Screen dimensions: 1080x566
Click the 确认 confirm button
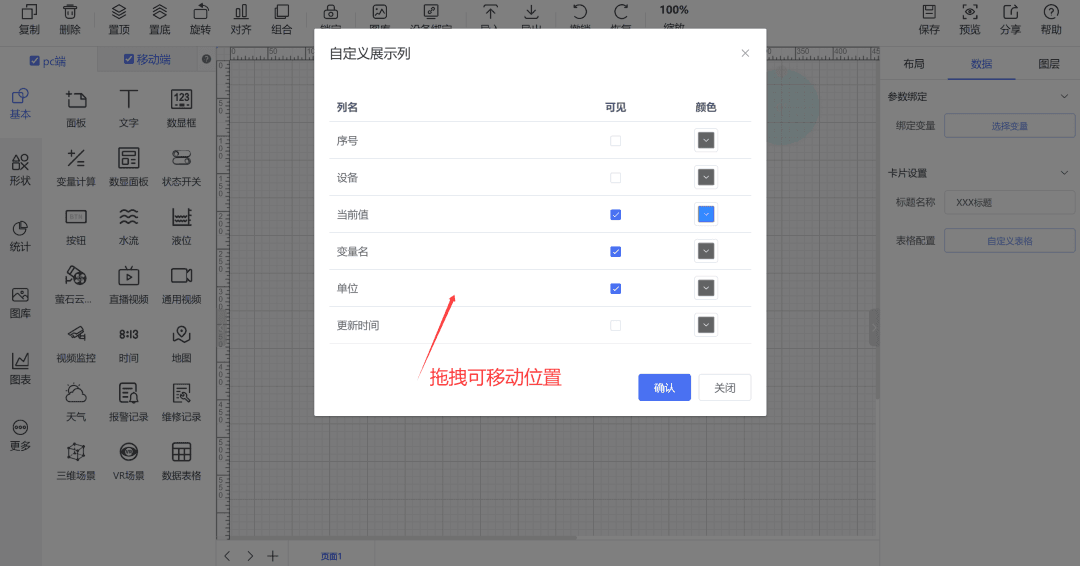pos(664,388)
